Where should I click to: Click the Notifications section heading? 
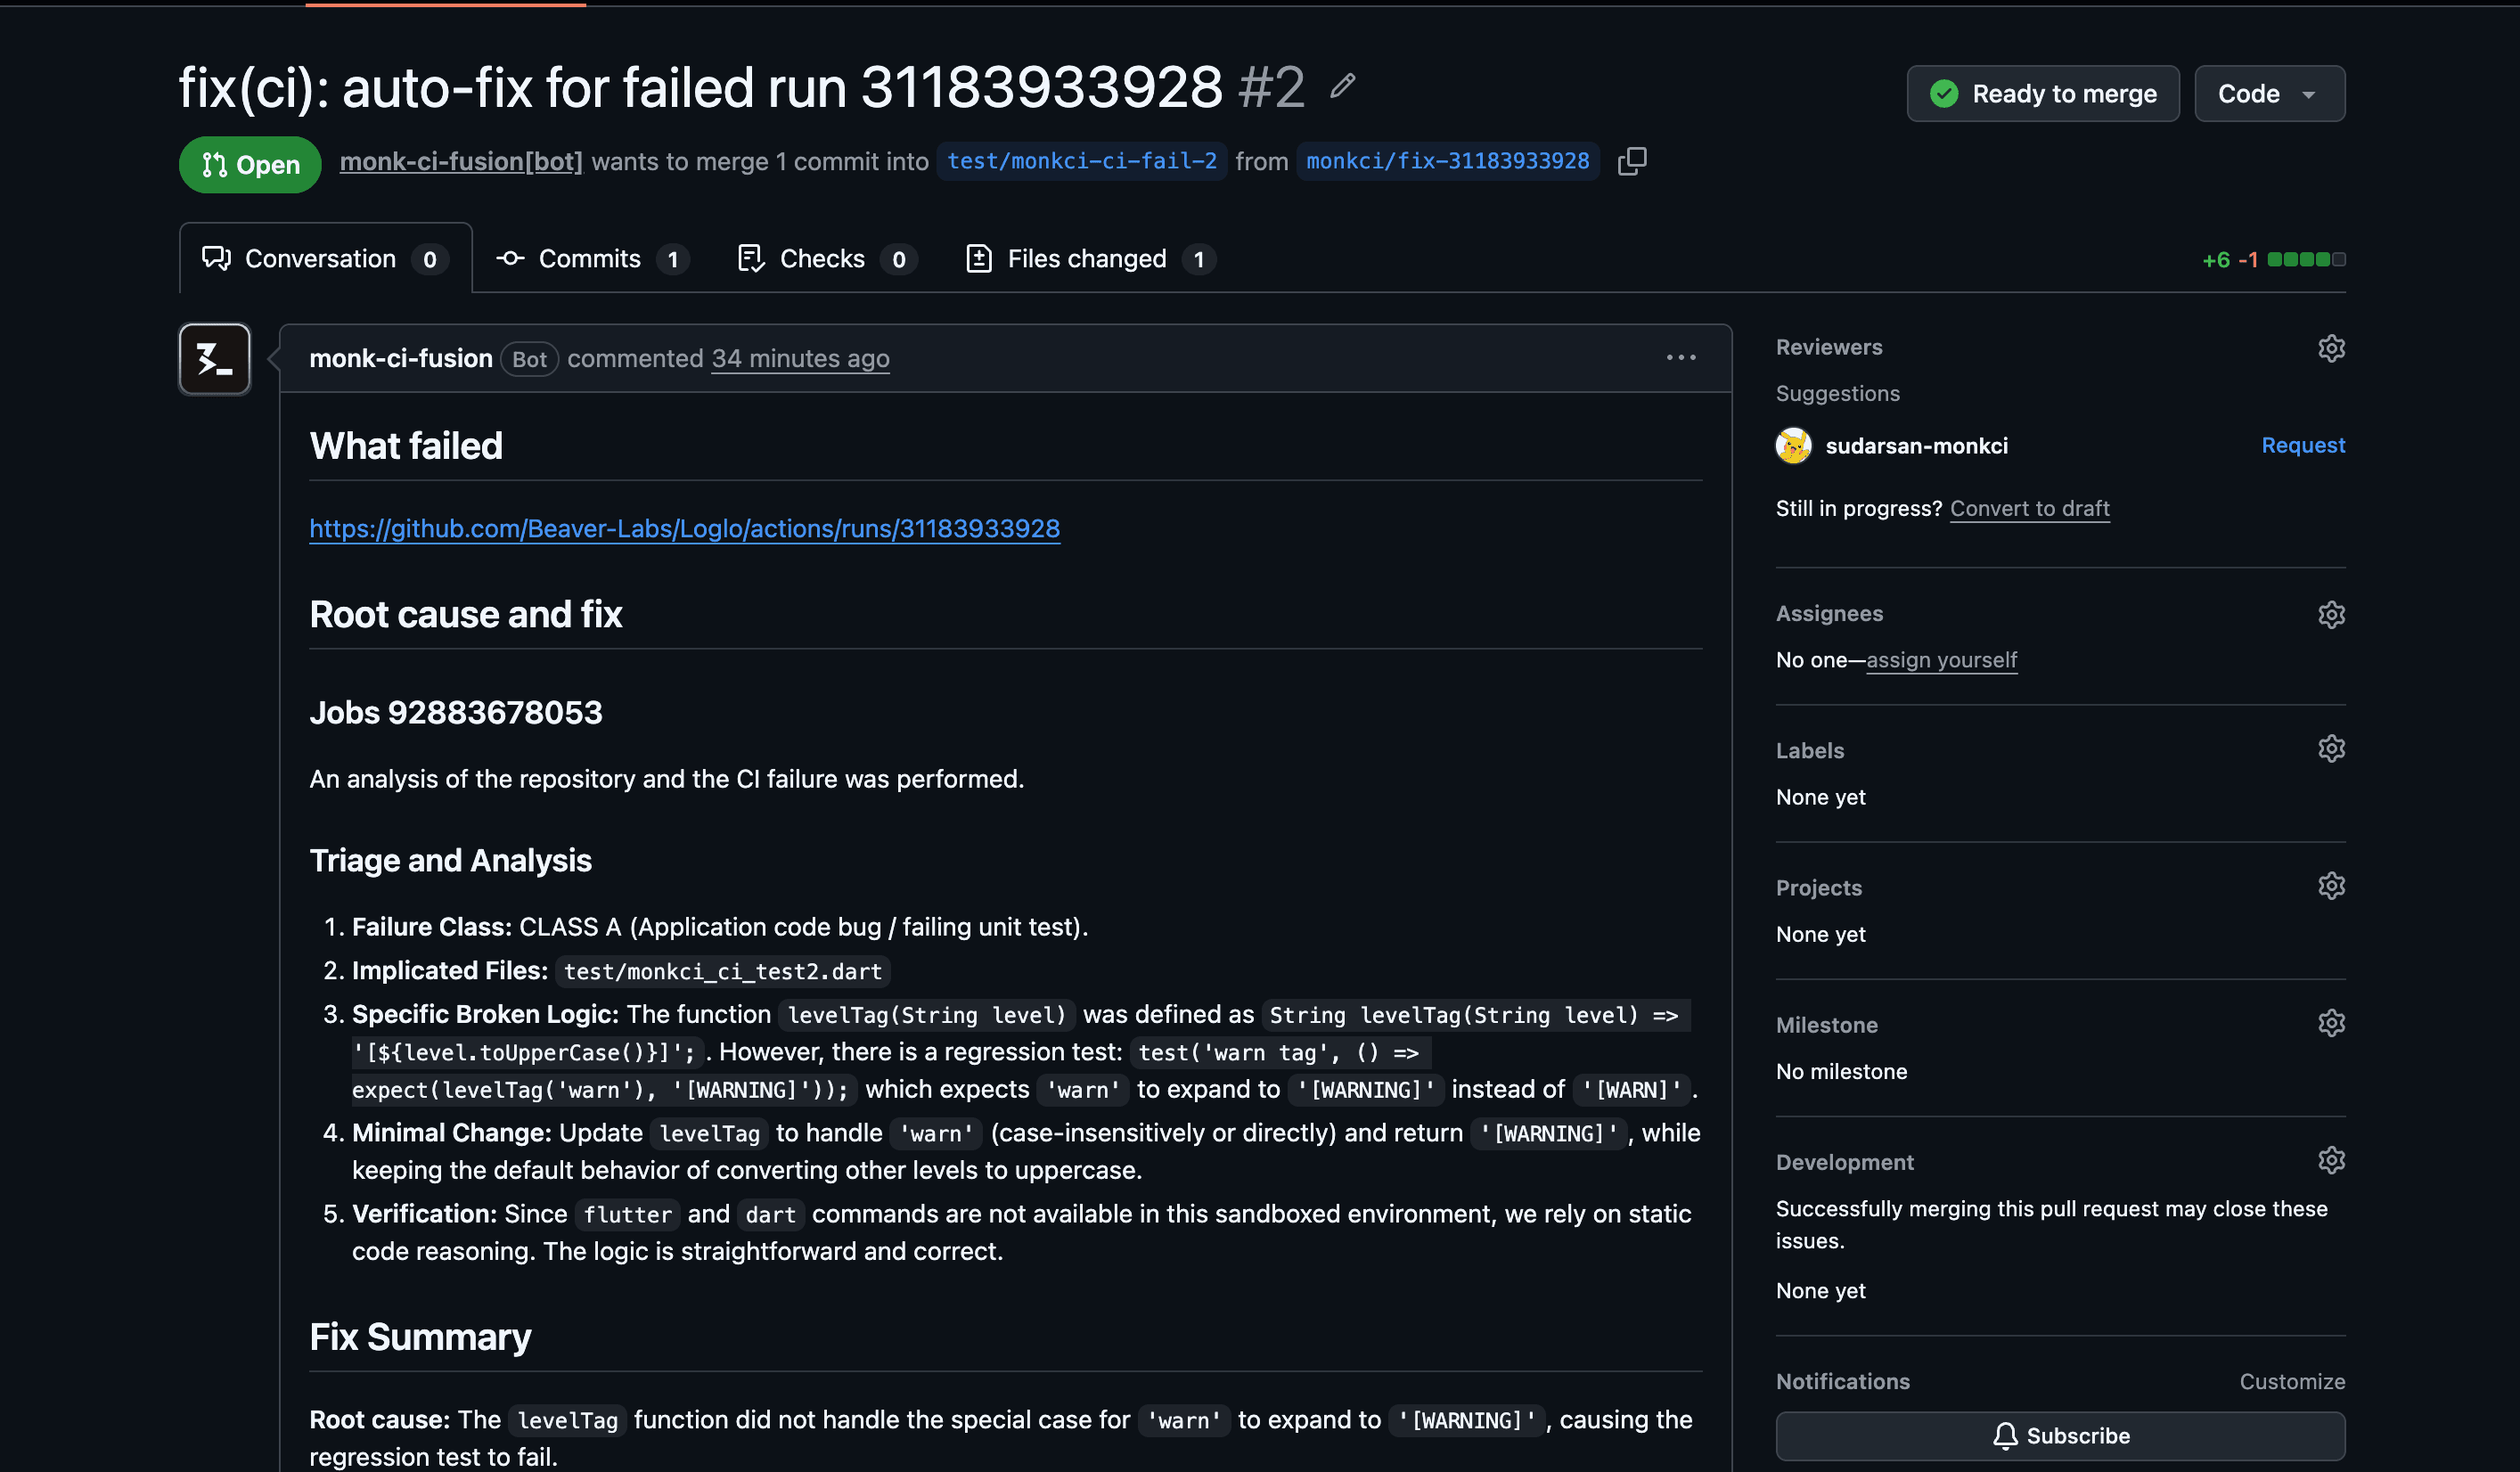coord(1843,1381)
